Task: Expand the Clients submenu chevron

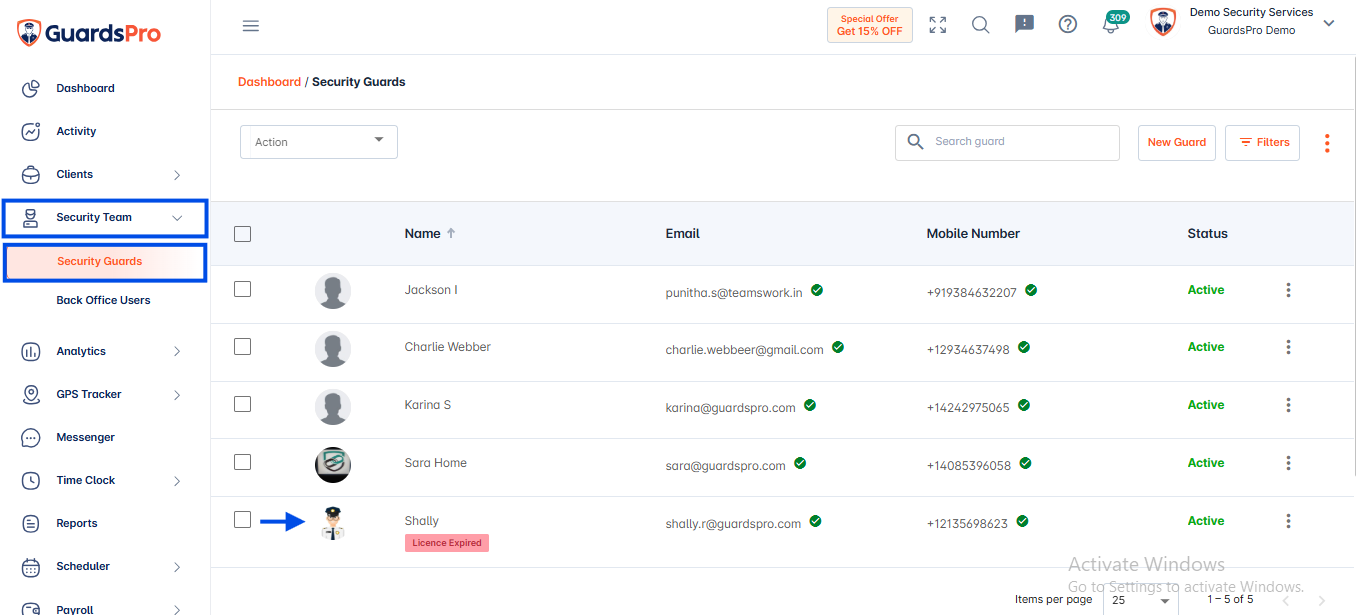Action: [x=177, y=175]
